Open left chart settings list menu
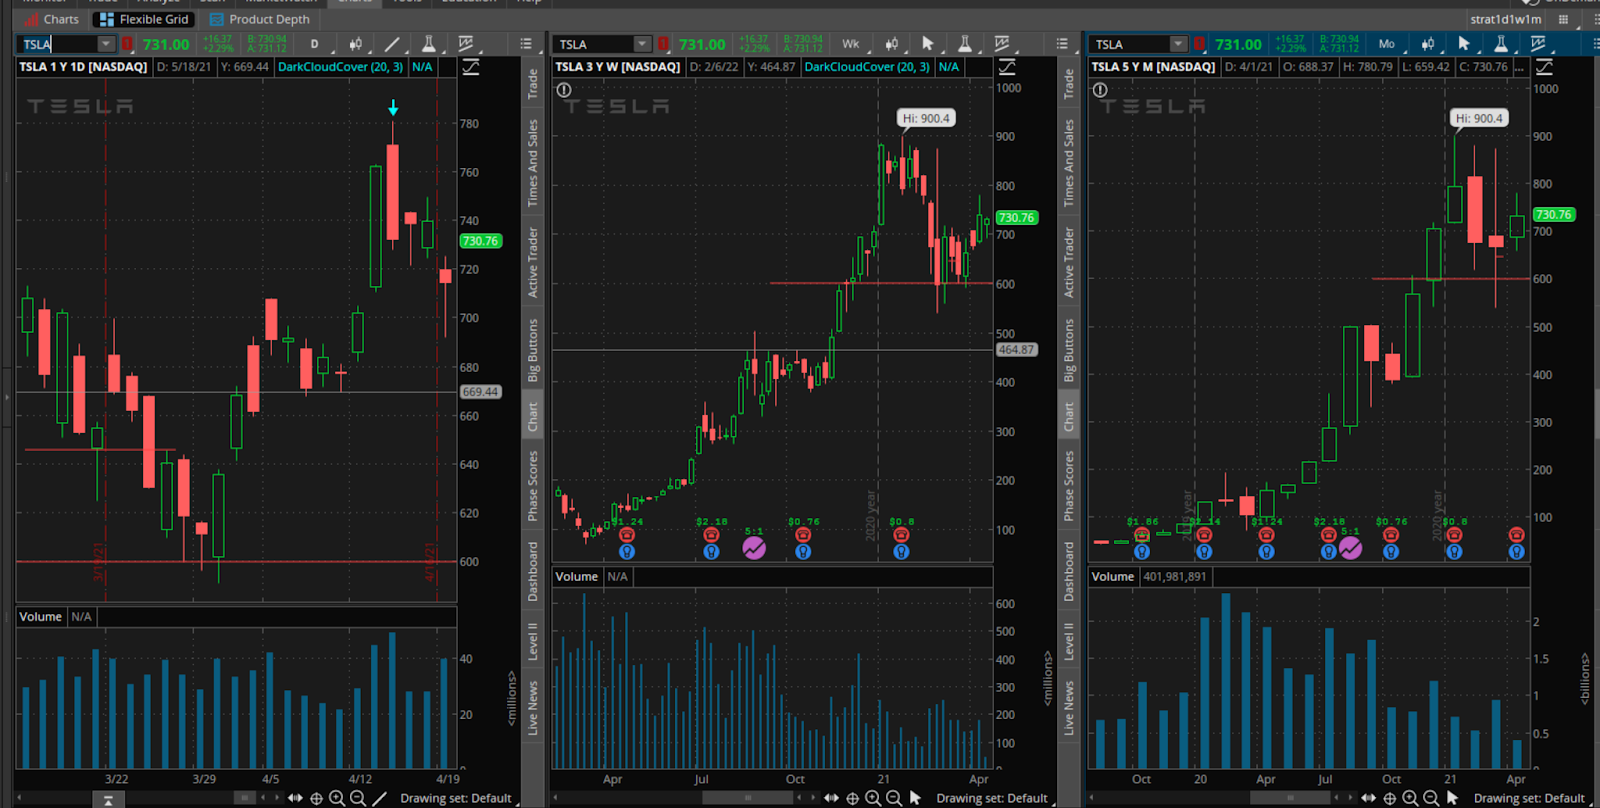 526,44
